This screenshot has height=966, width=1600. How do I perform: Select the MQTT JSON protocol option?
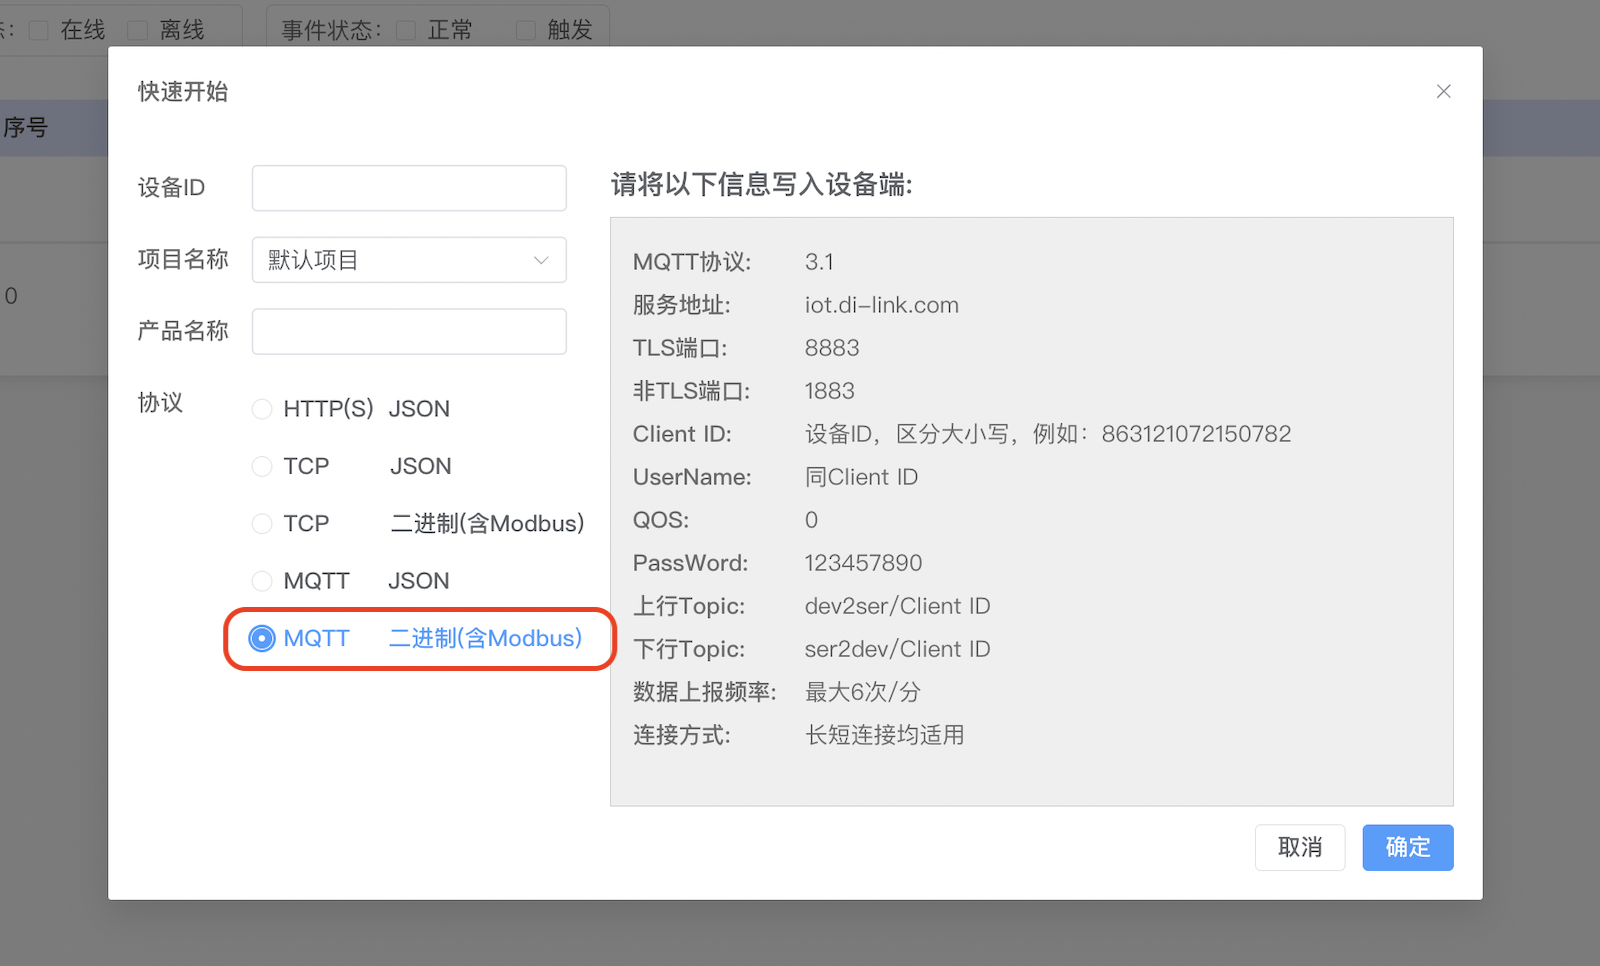[x=262, y=580]
